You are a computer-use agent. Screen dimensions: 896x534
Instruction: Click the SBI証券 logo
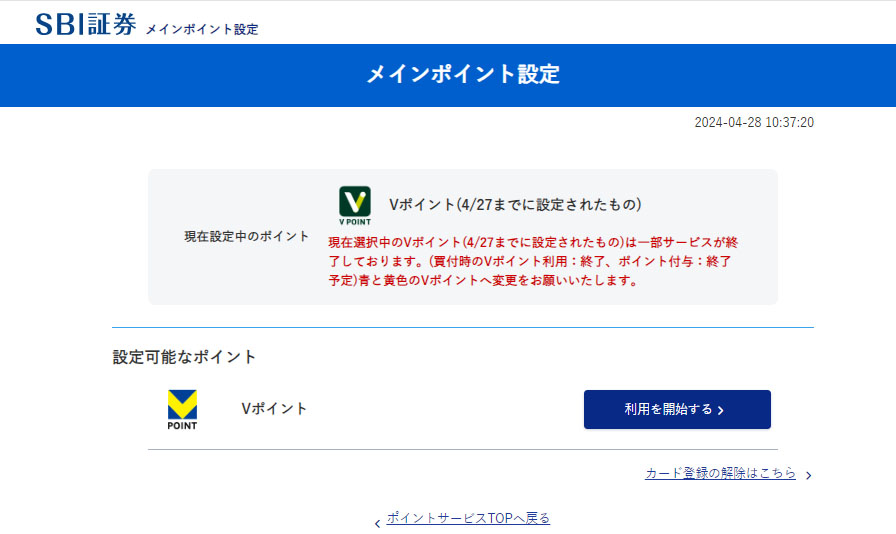(x=86, y=25)
